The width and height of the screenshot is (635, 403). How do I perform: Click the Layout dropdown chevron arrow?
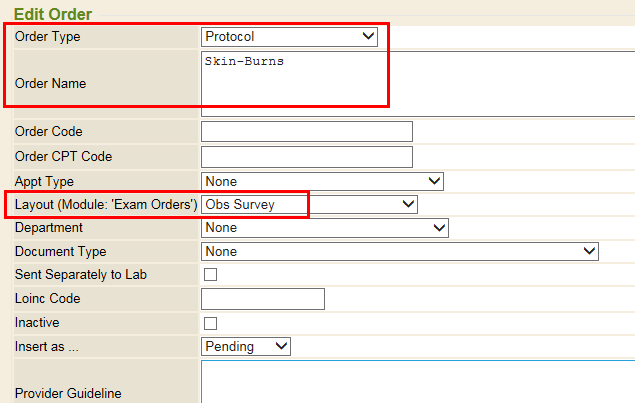click(x=408, y=204)
